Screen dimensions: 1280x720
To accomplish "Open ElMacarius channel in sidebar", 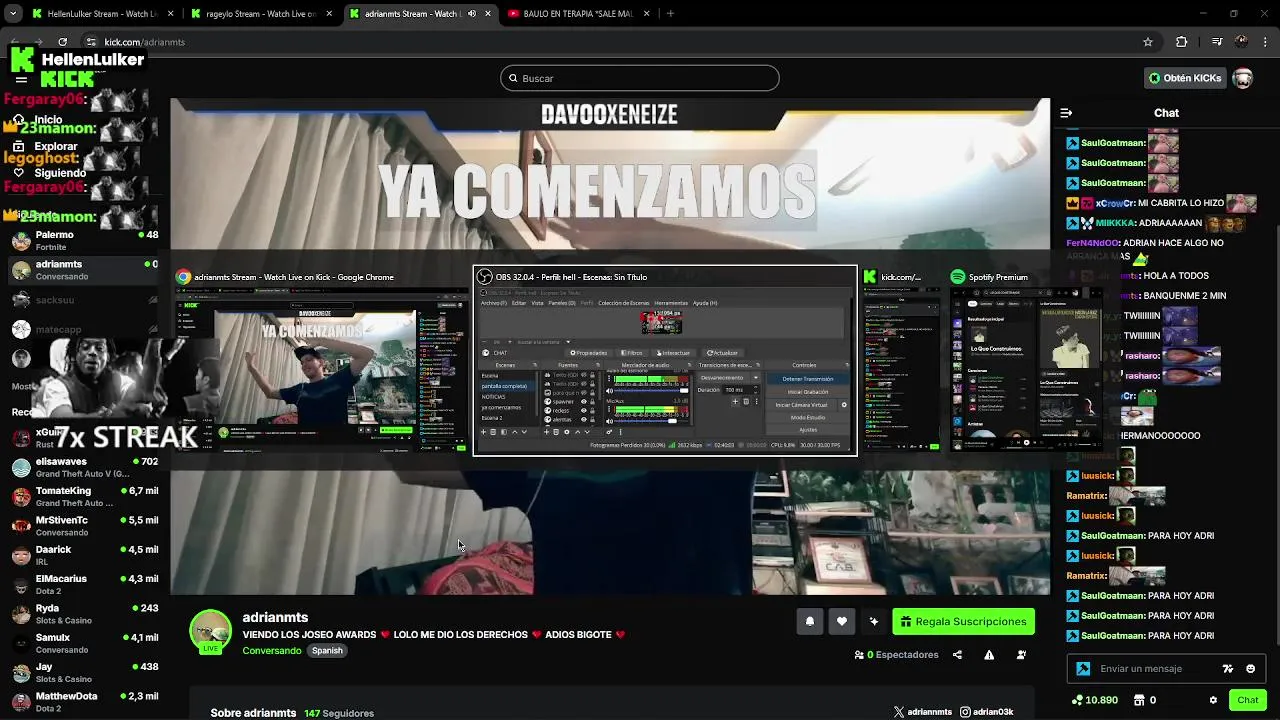I will coord(84,584).
